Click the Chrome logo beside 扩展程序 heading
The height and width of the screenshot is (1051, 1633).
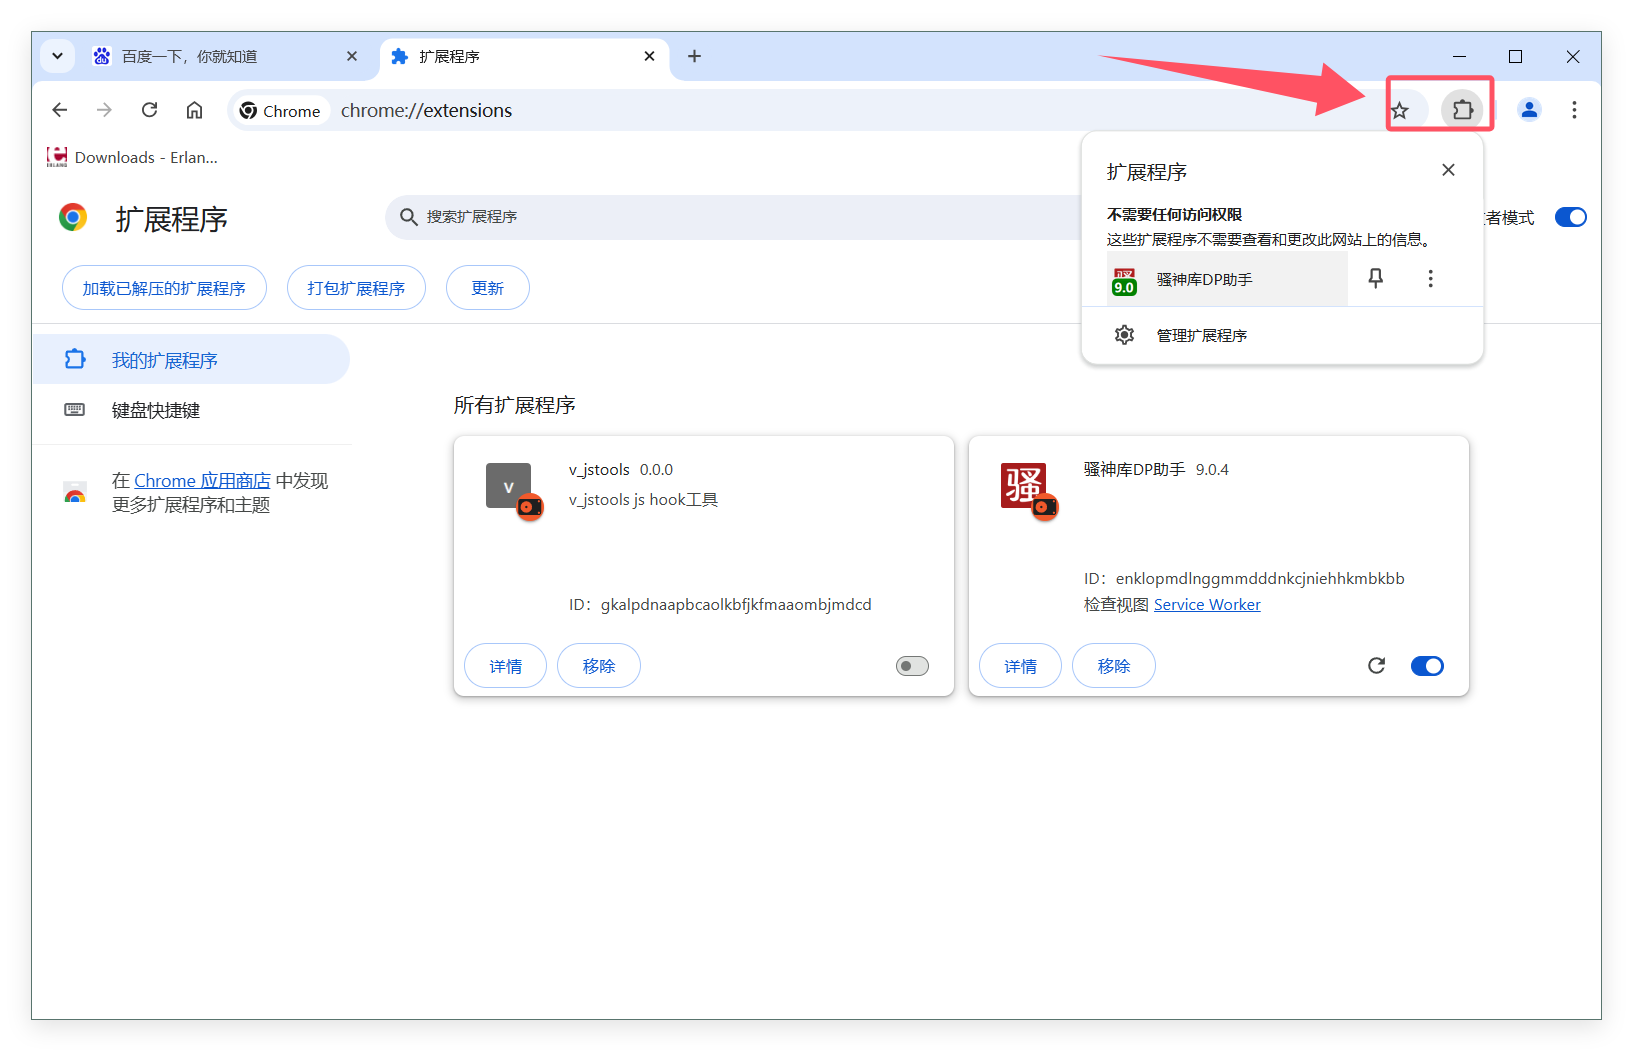73,217
